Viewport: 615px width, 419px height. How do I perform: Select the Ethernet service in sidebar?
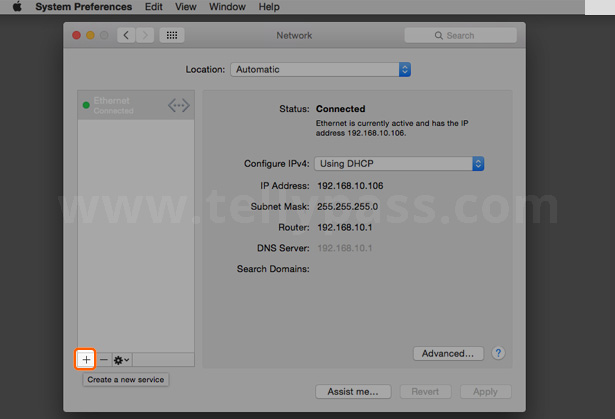(136, 105)
